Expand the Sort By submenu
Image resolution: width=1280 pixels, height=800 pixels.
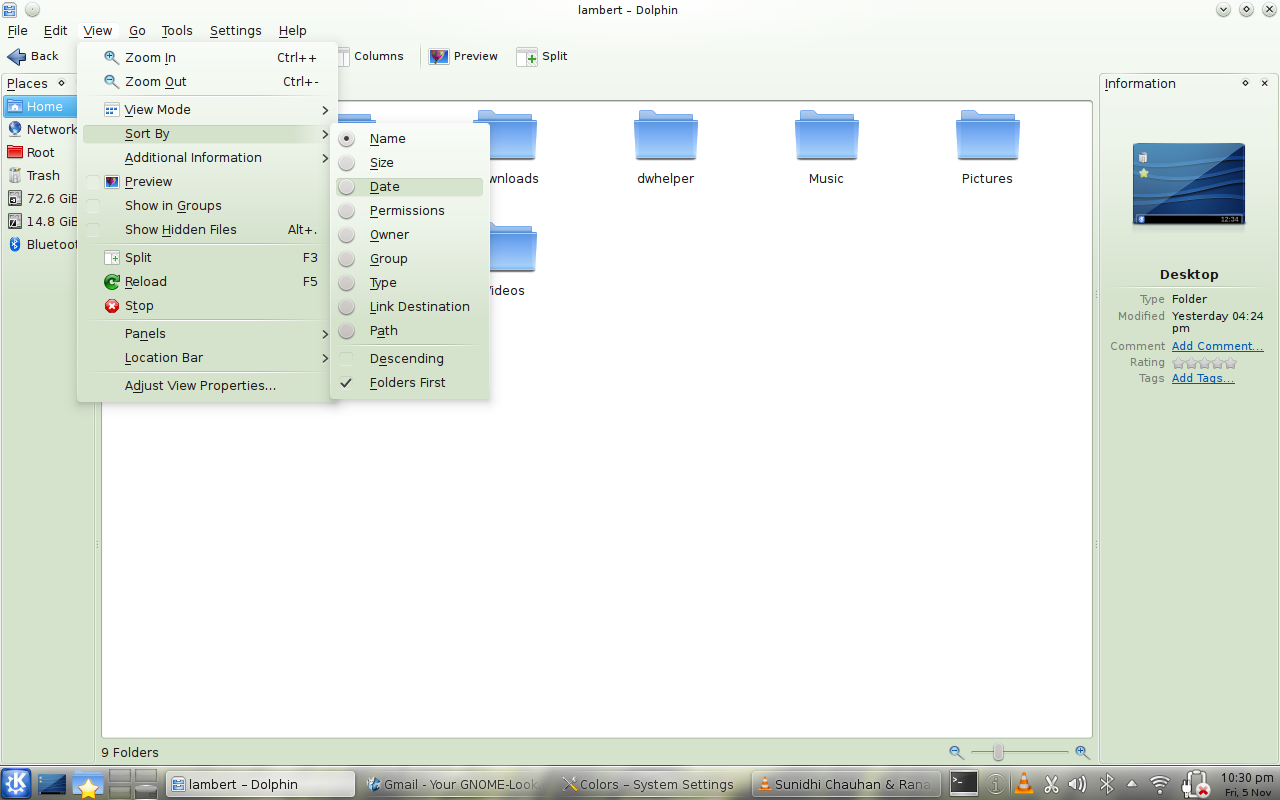pos(207,134)
